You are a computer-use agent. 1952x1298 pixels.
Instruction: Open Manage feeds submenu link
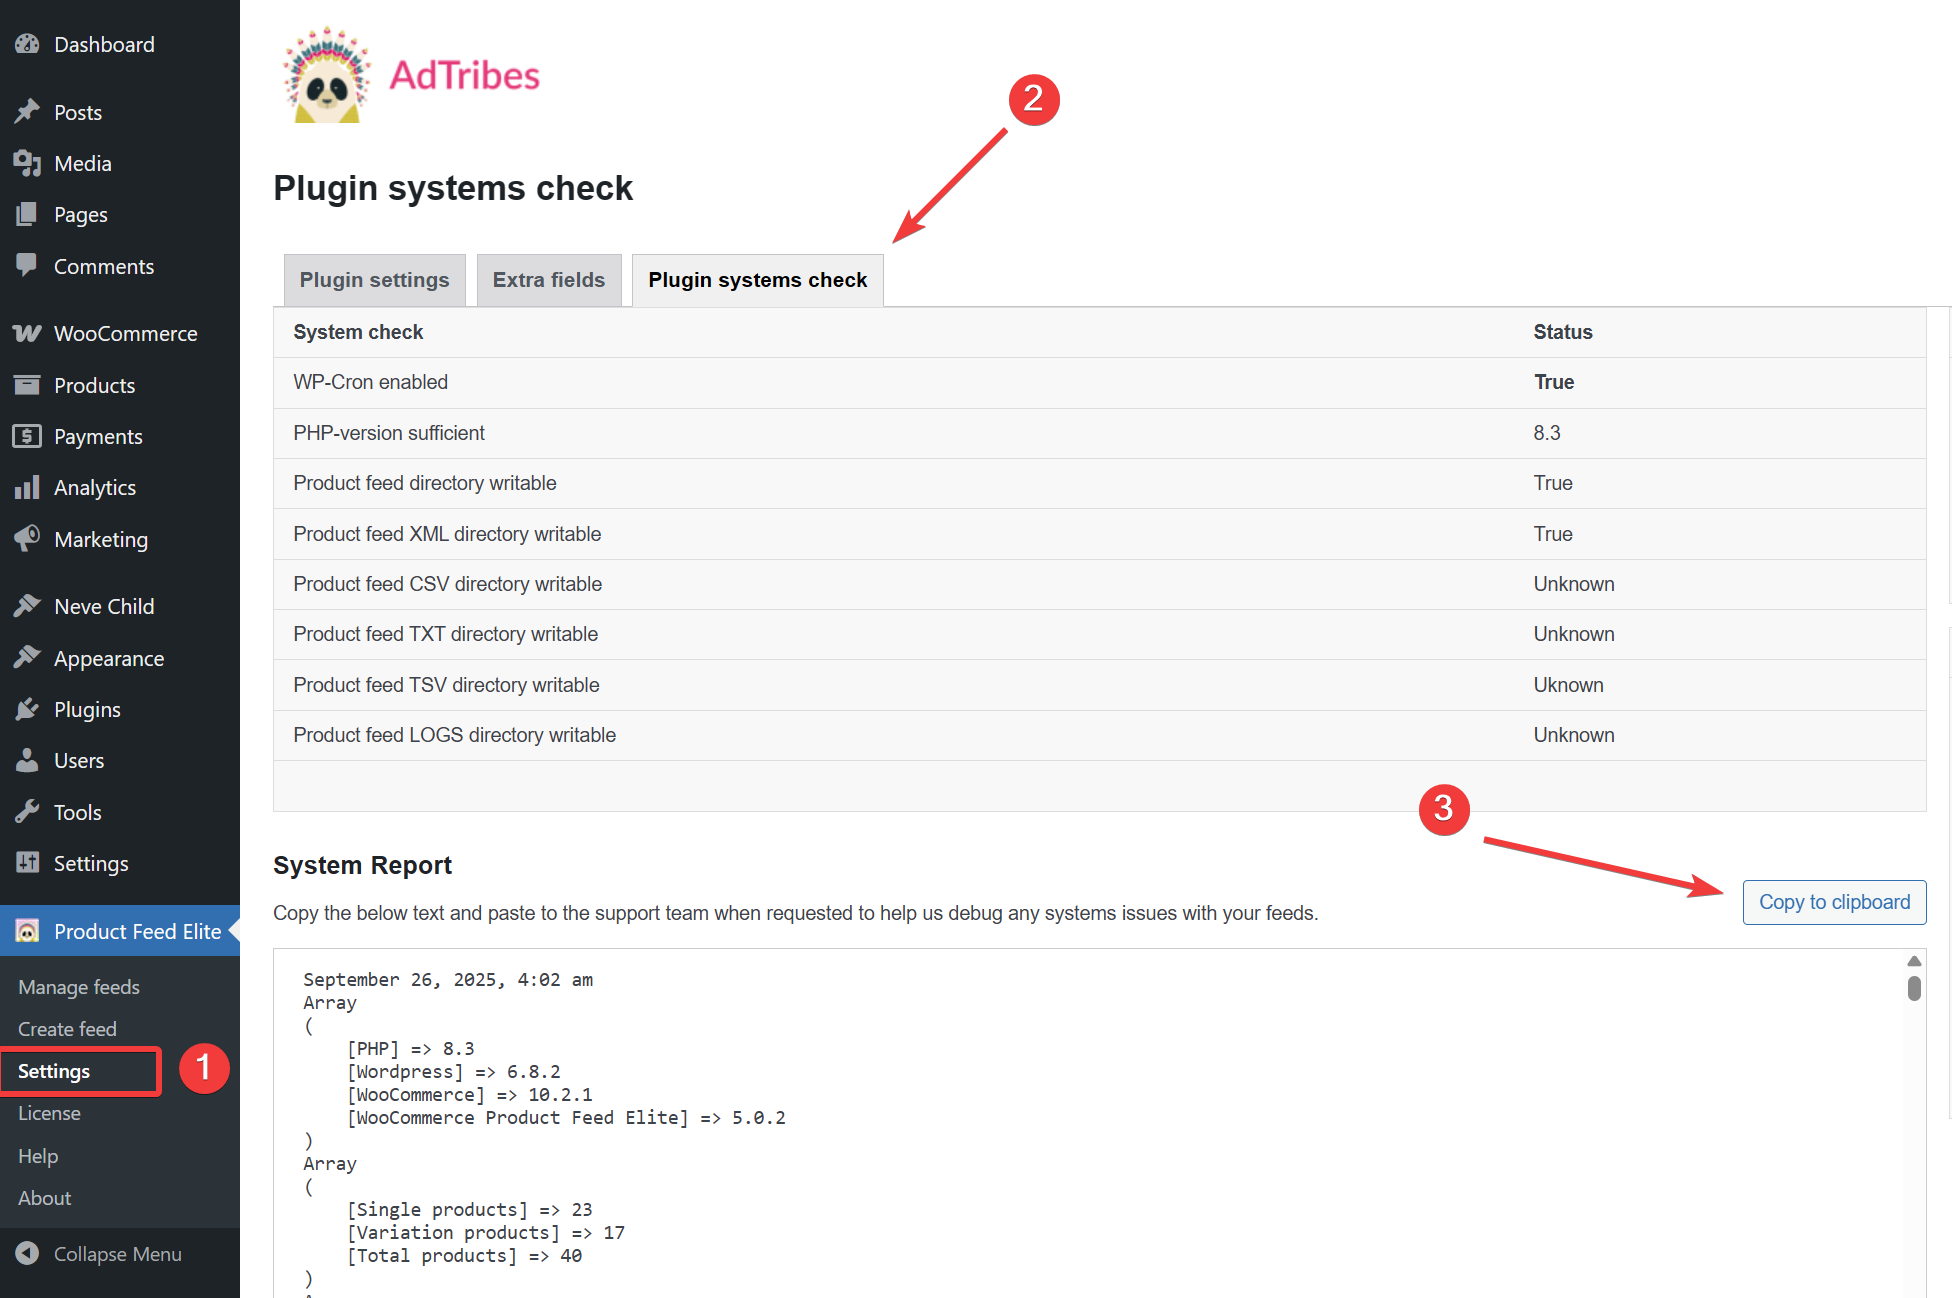[x=79, y=987]
